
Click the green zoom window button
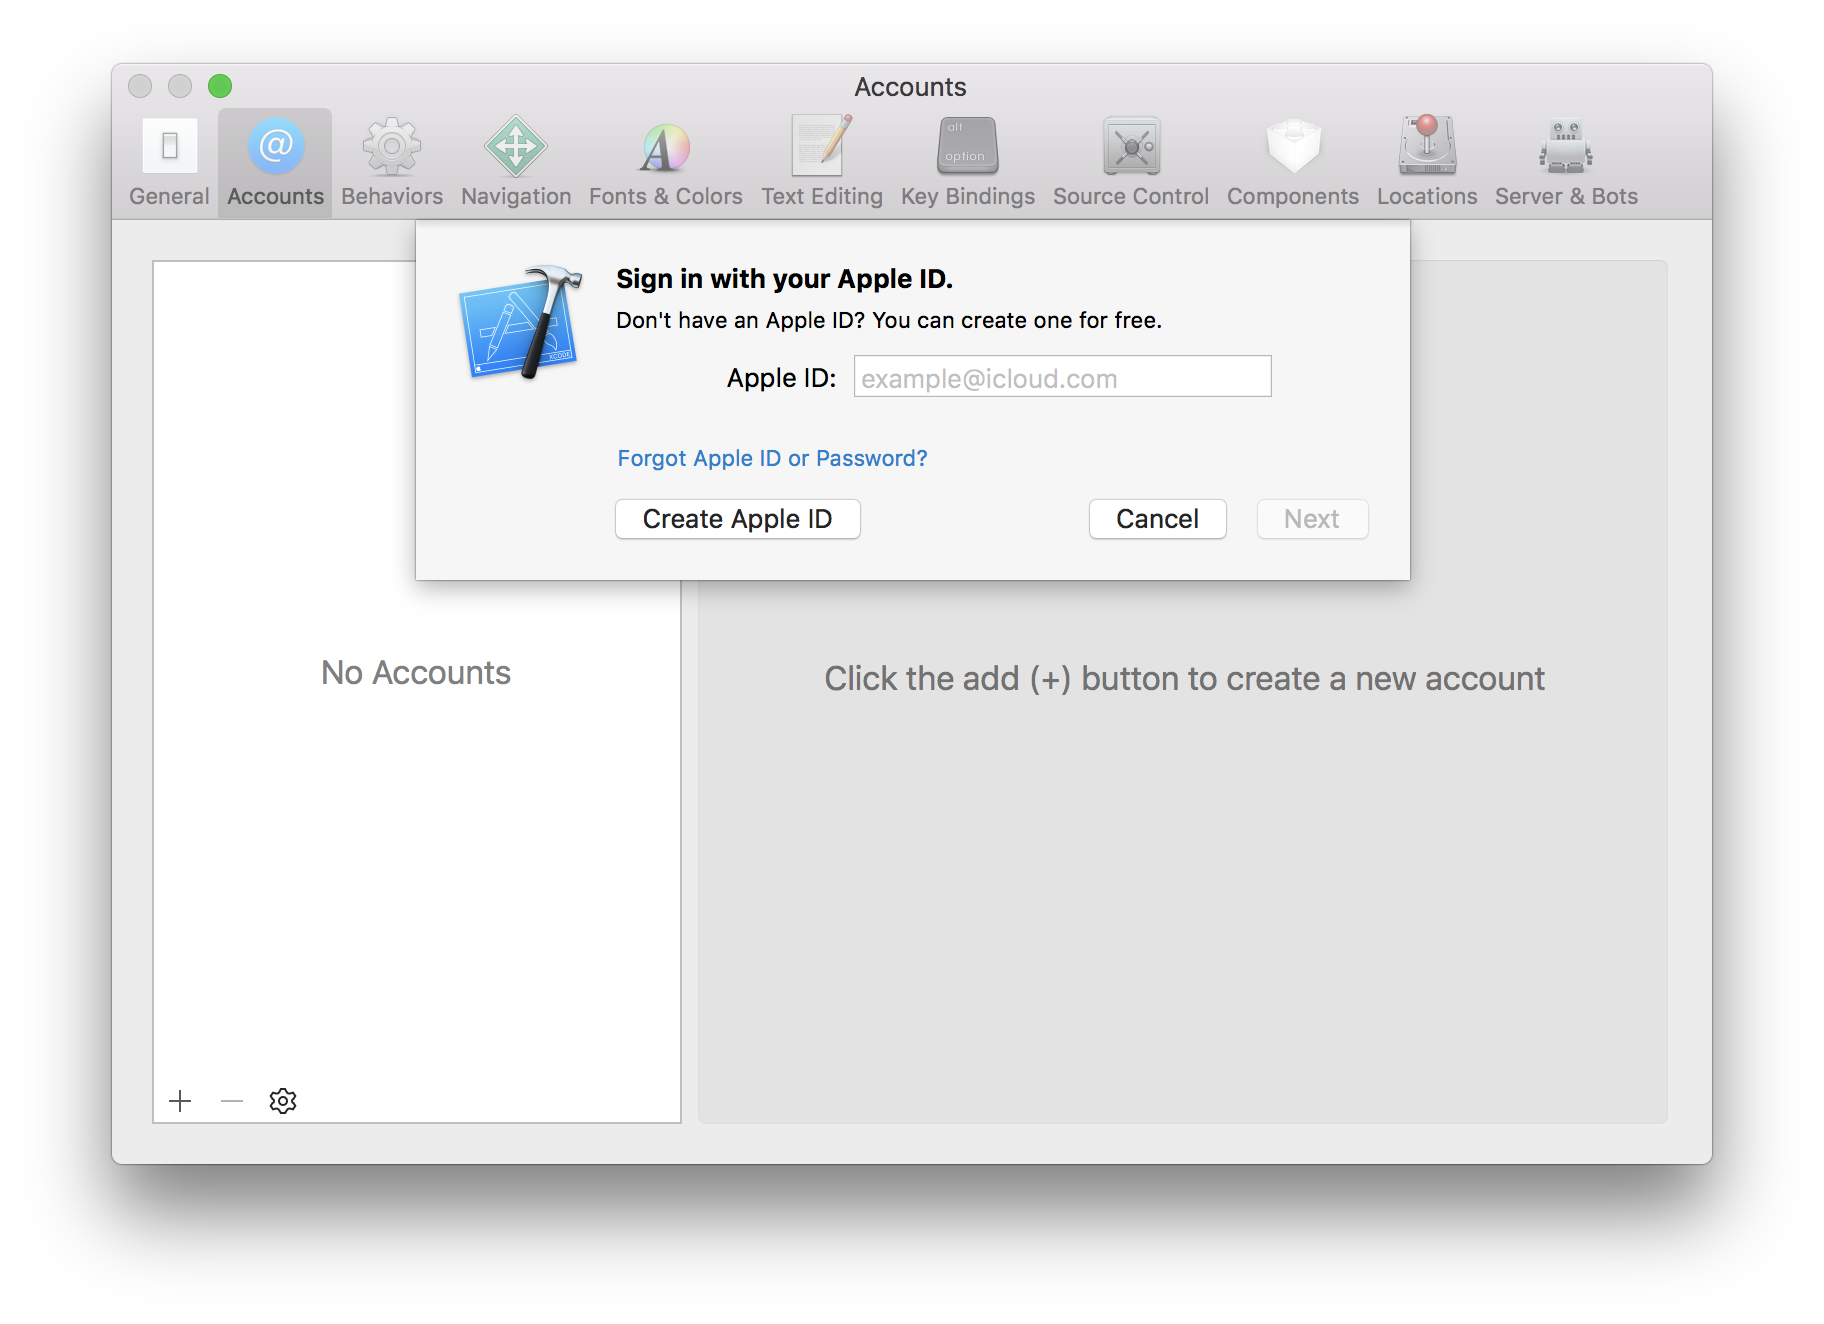pyautogui.click(x=220, y=86)
